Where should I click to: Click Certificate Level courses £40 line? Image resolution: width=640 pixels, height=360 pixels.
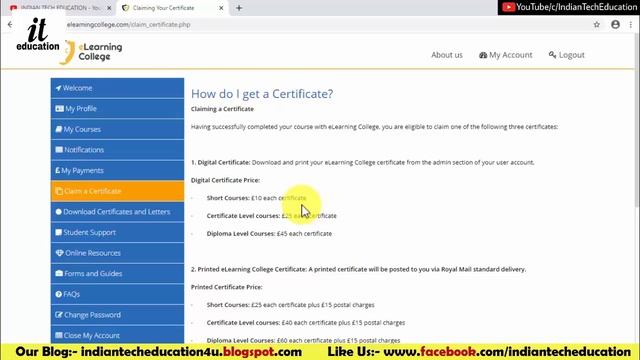(x=306, y=322)
